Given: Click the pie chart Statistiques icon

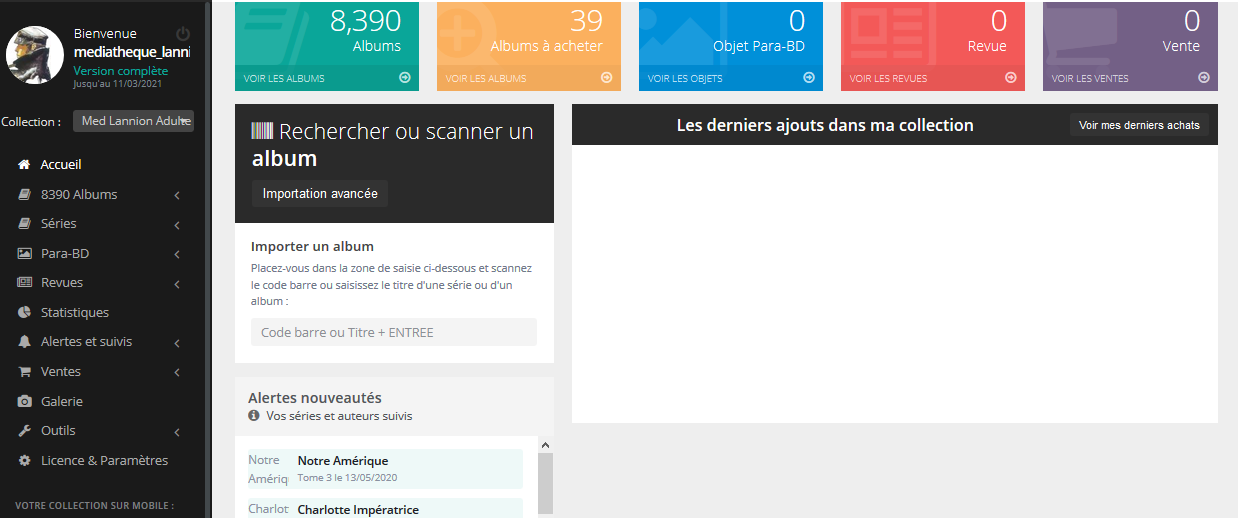Looking at the screenshot, I should [x=24, y=313].
